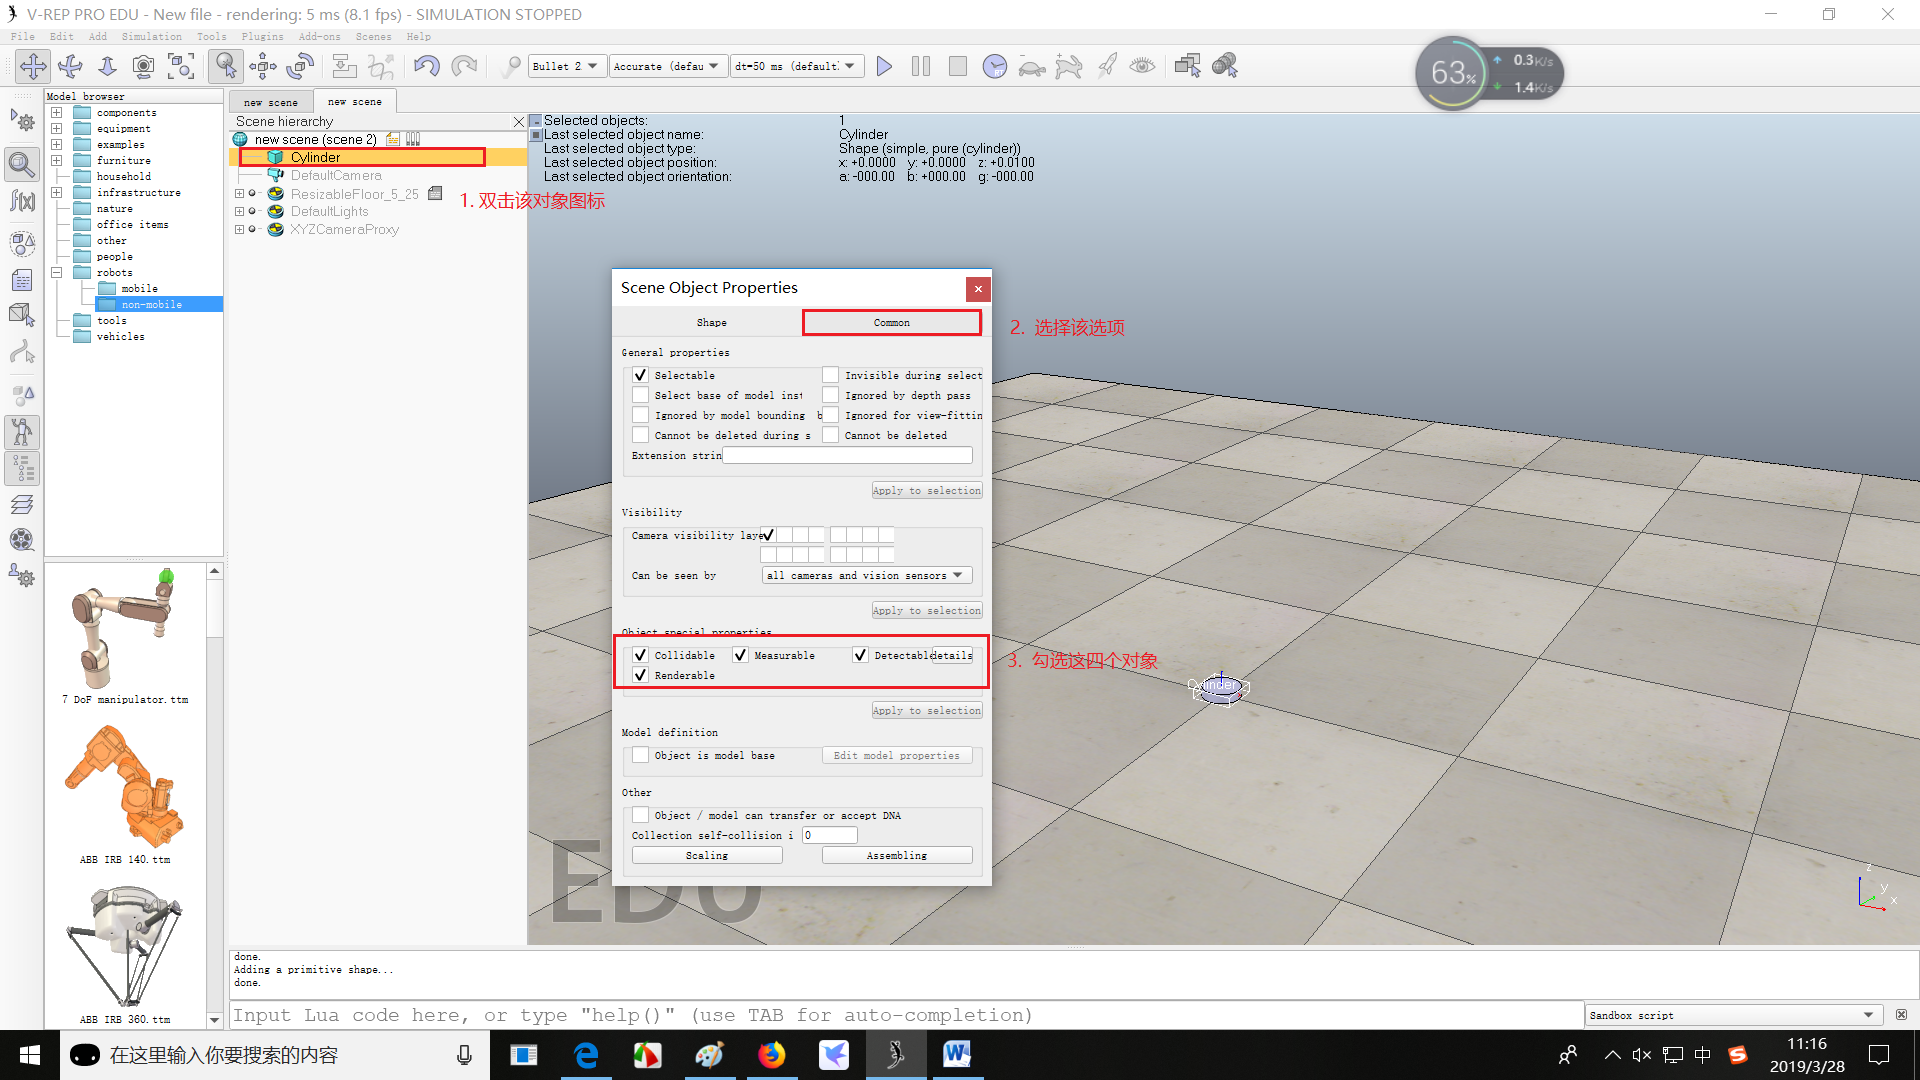Click the fit-to-view camera icon

[x=181, y=66]
